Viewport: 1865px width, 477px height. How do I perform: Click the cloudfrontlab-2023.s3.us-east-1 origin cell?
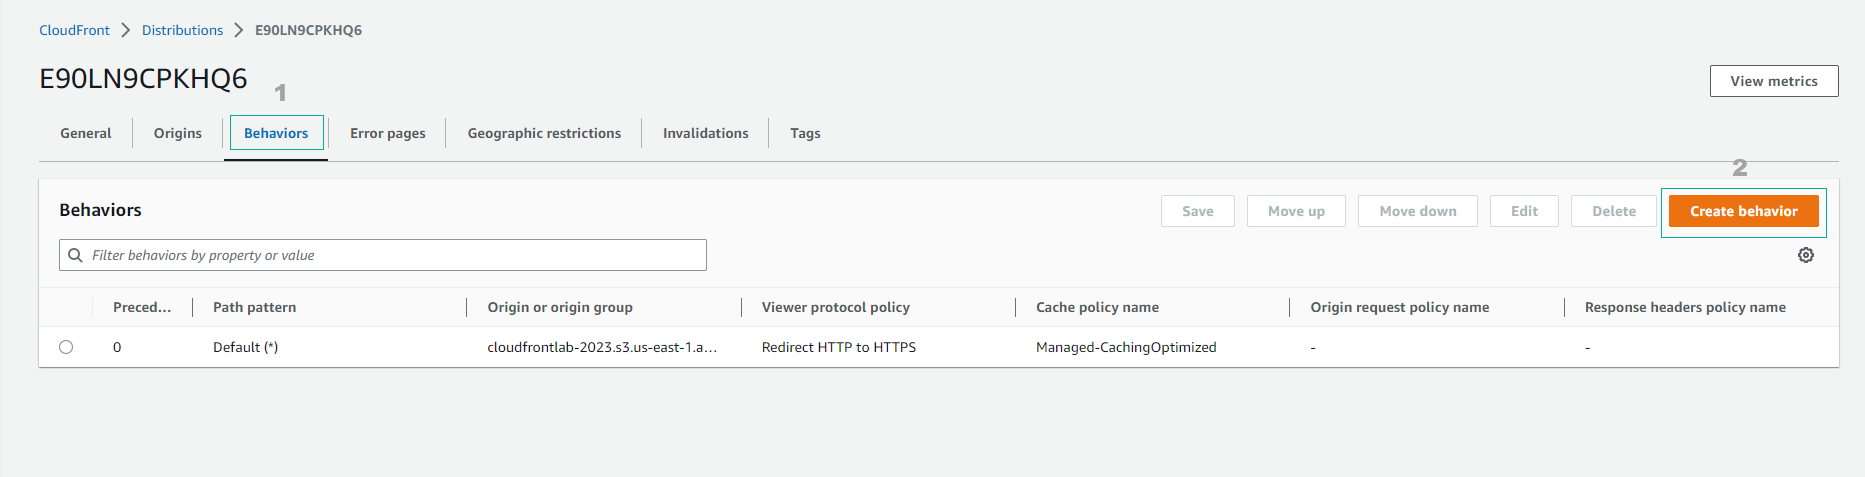[602, 347]
